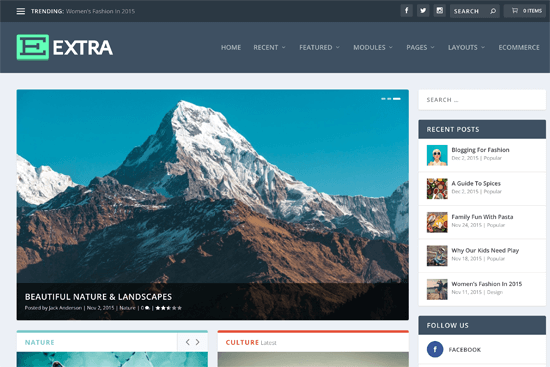Image resolution: width=550 pixels, height=367 pixels.
Task: Open the Instagram icon in top bar
Action: pyautogui.click(x=440, y=11)
